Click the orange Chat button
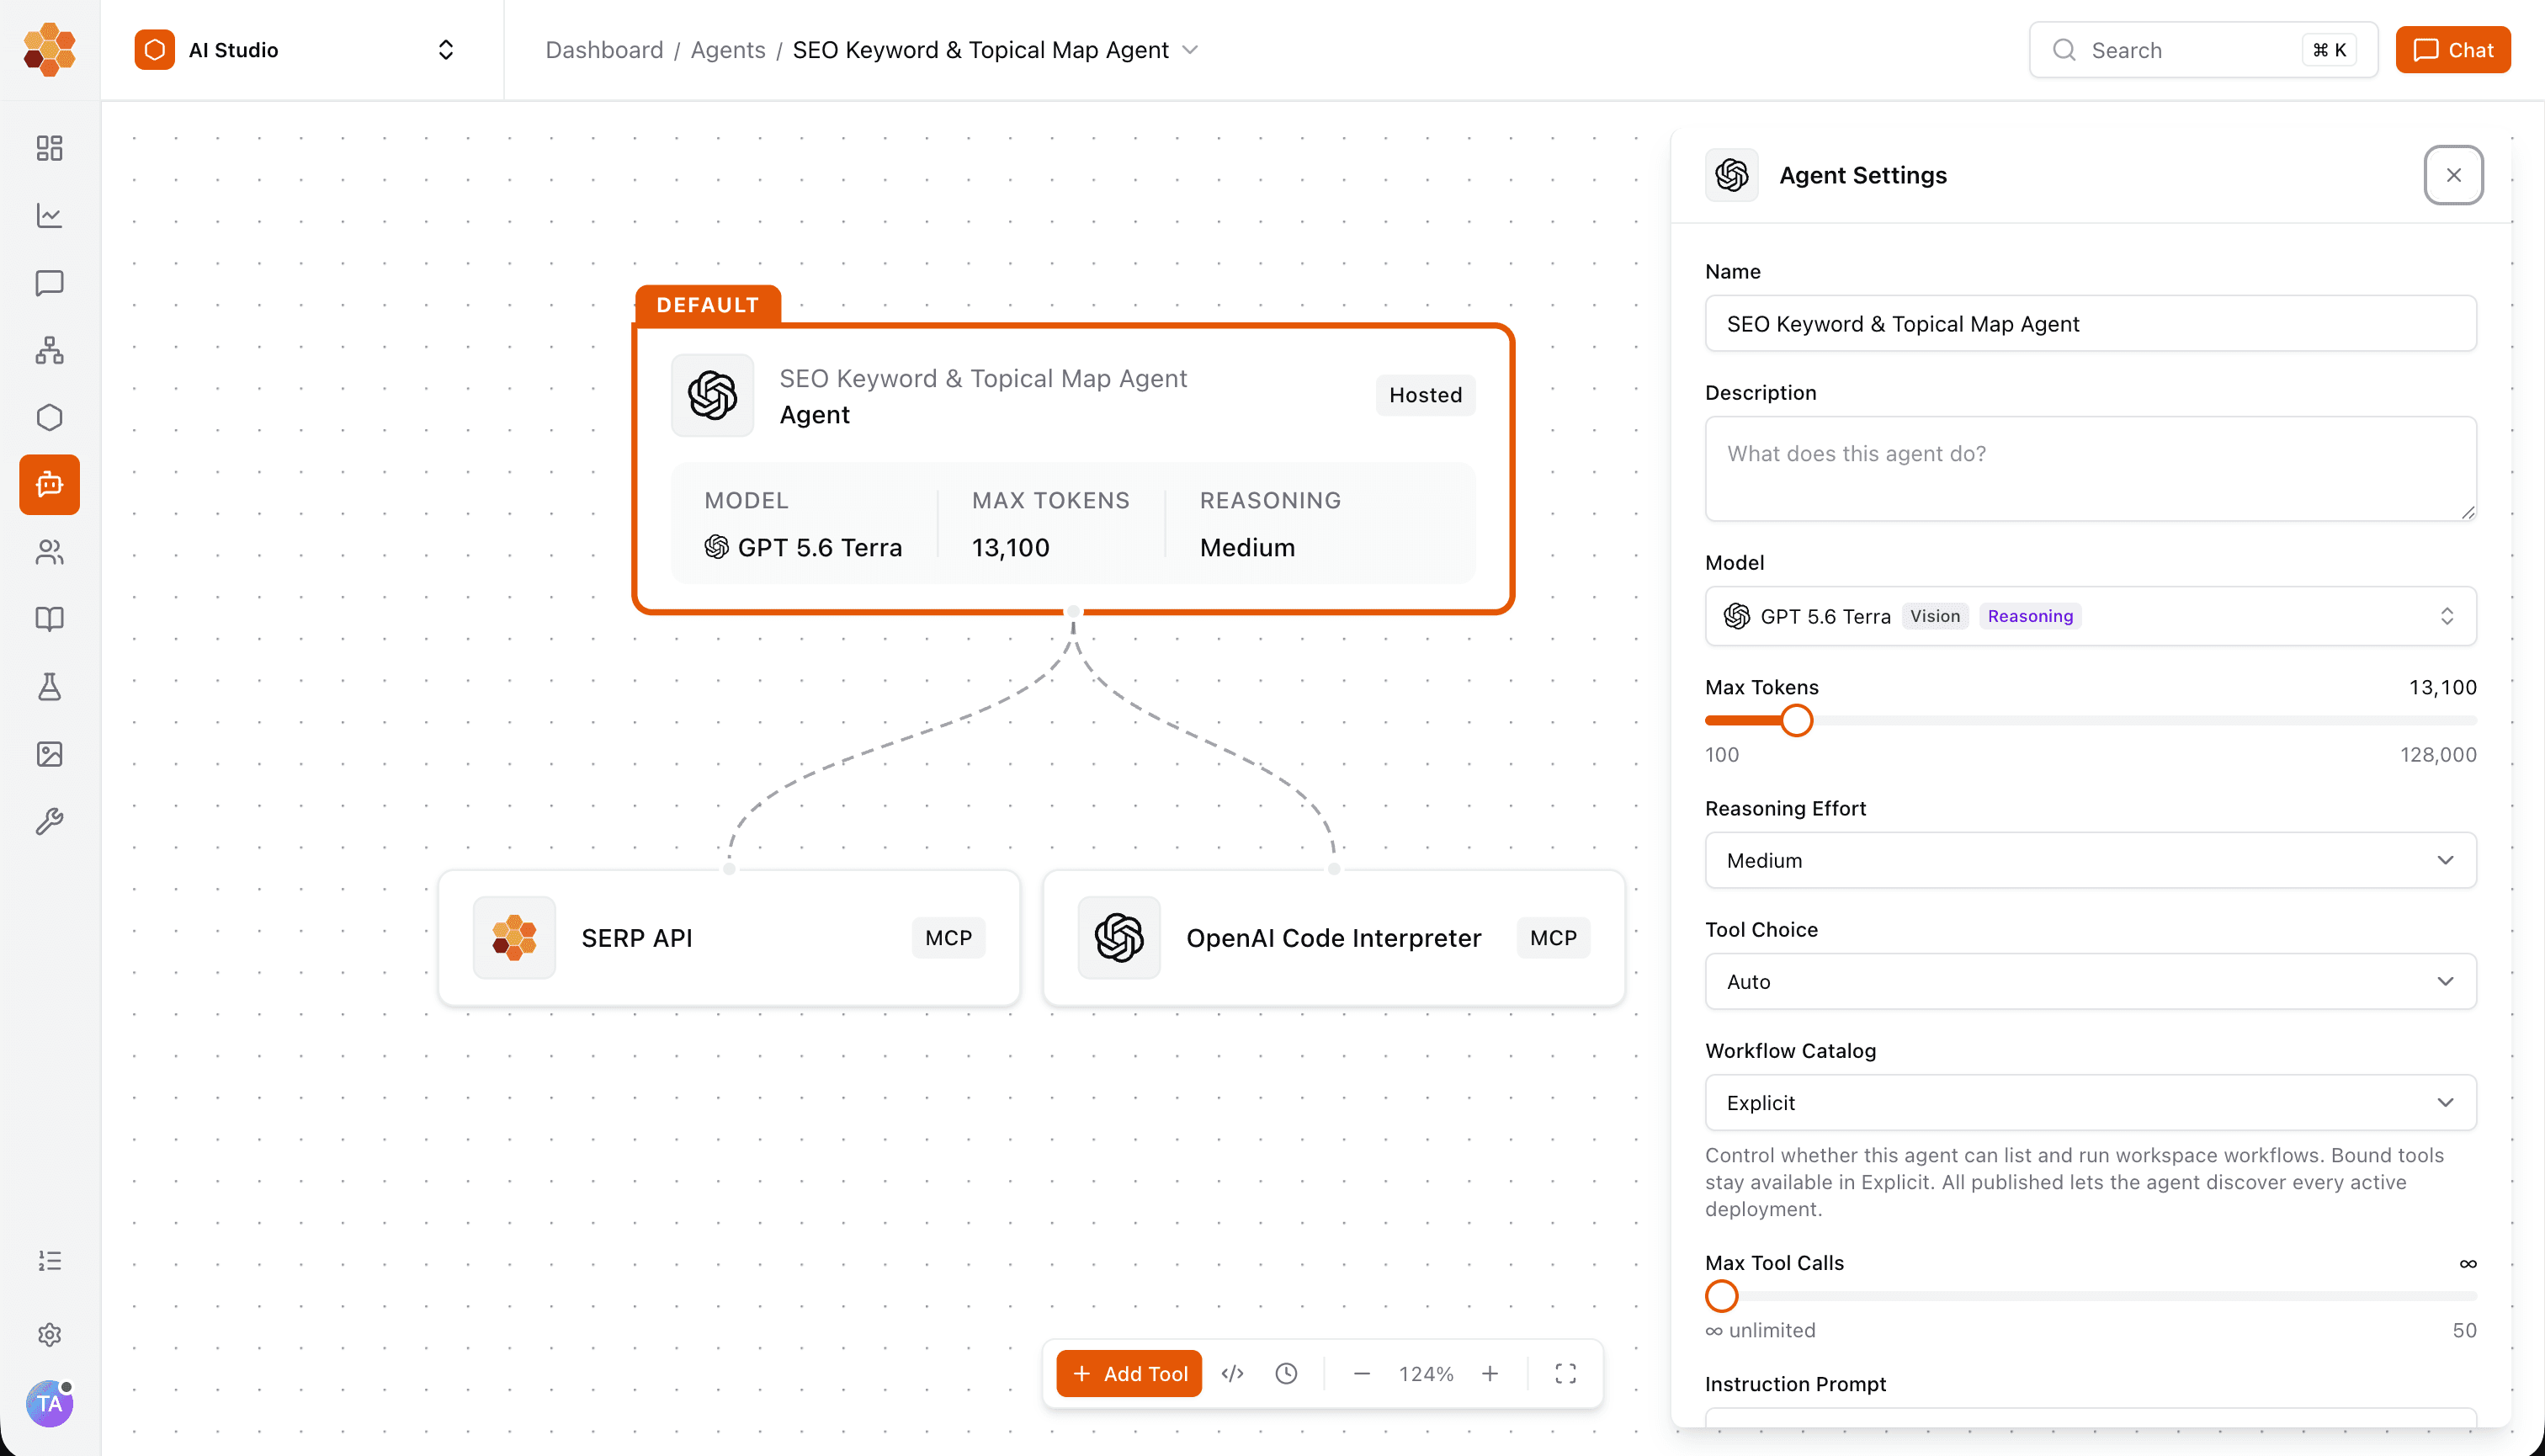2545x1456 pixels. (2452, 50)
